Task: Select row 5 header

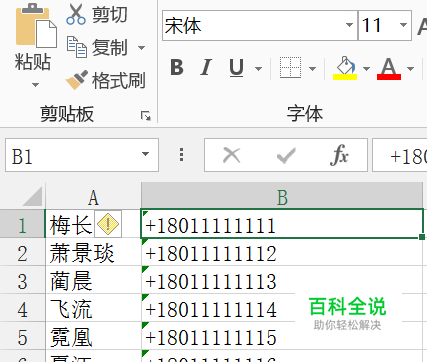Action: click(22, 336)
